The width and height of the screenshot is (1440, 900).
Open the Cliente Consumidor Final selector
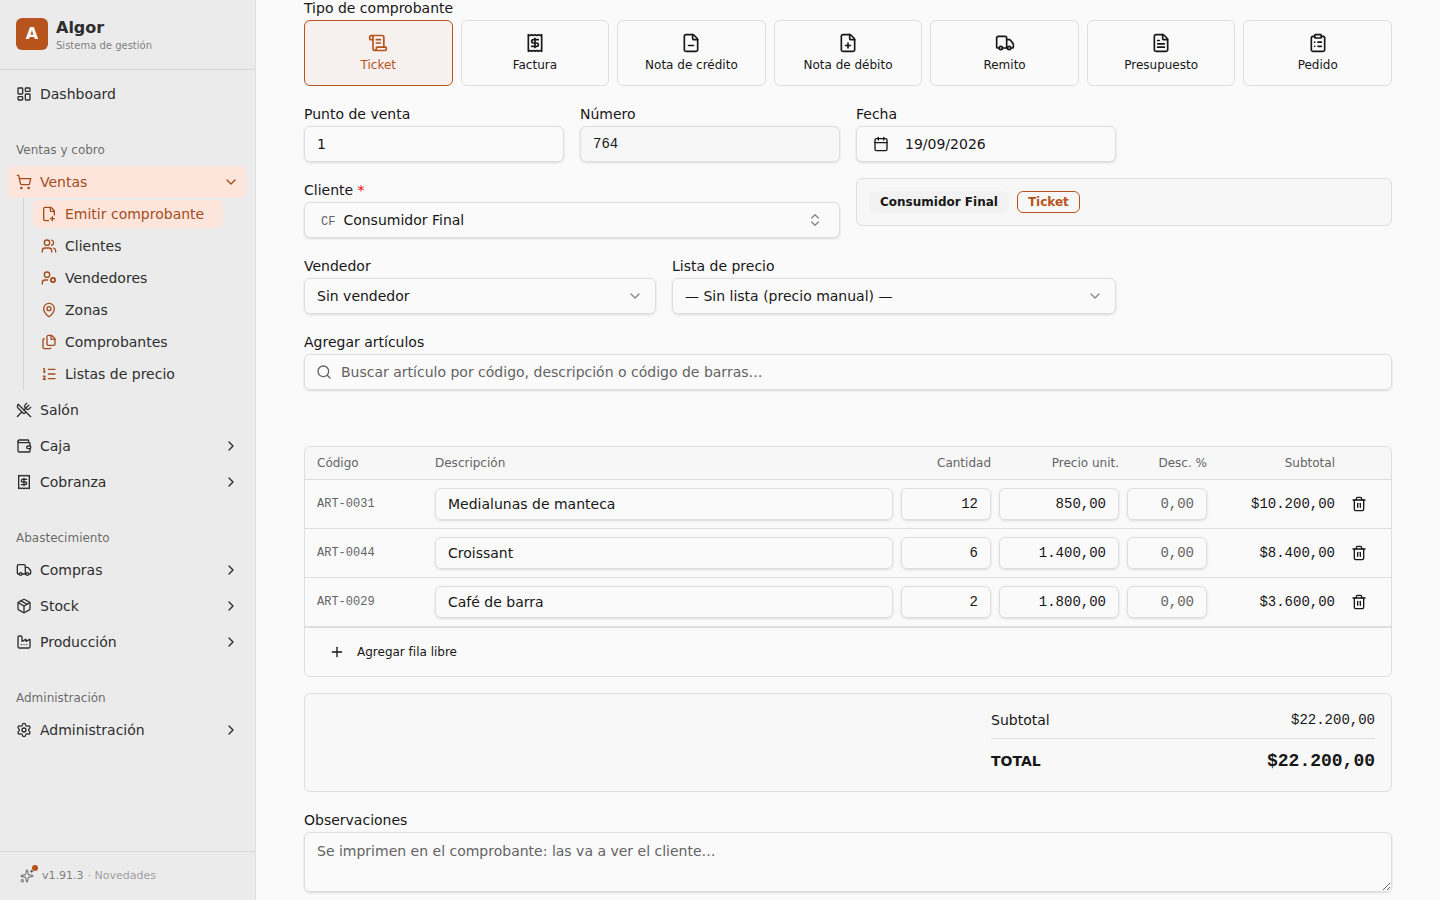coord(572,220)
